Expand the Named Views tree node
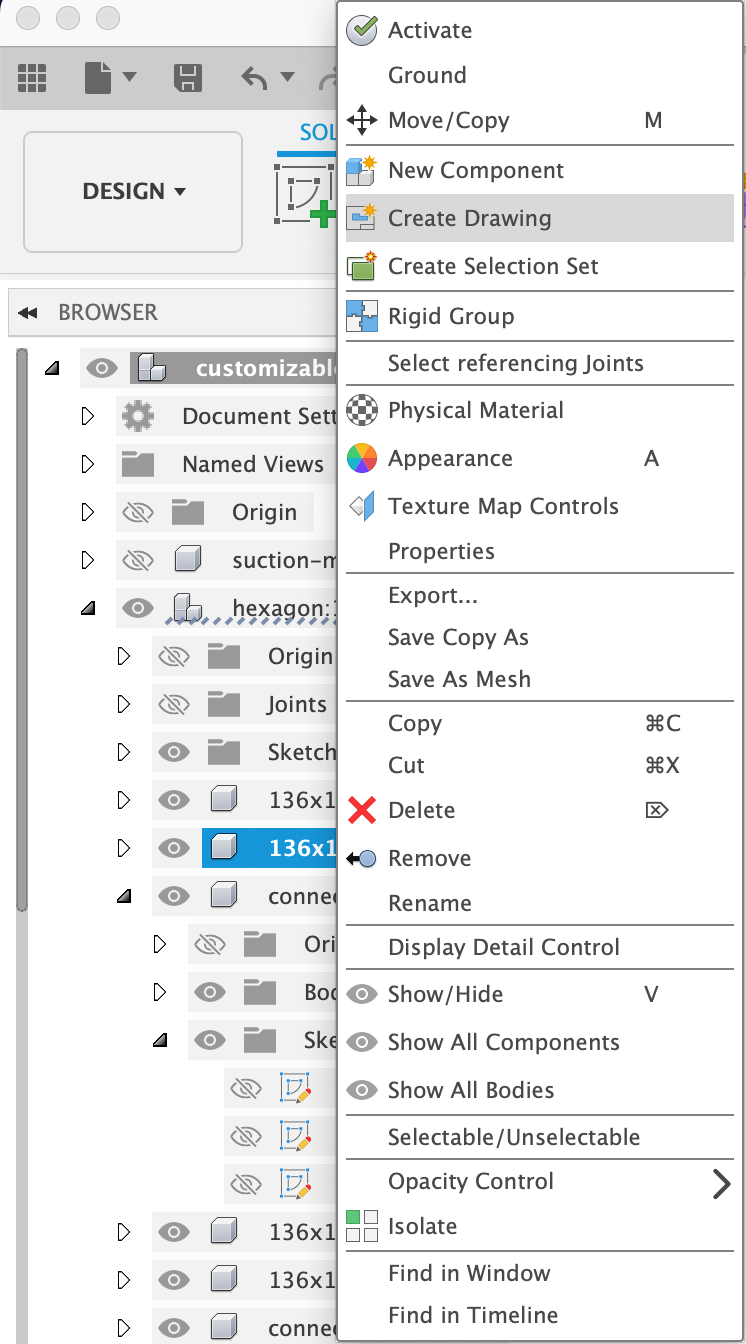This screenshot has width=746, height=1344. pos(88,464)
